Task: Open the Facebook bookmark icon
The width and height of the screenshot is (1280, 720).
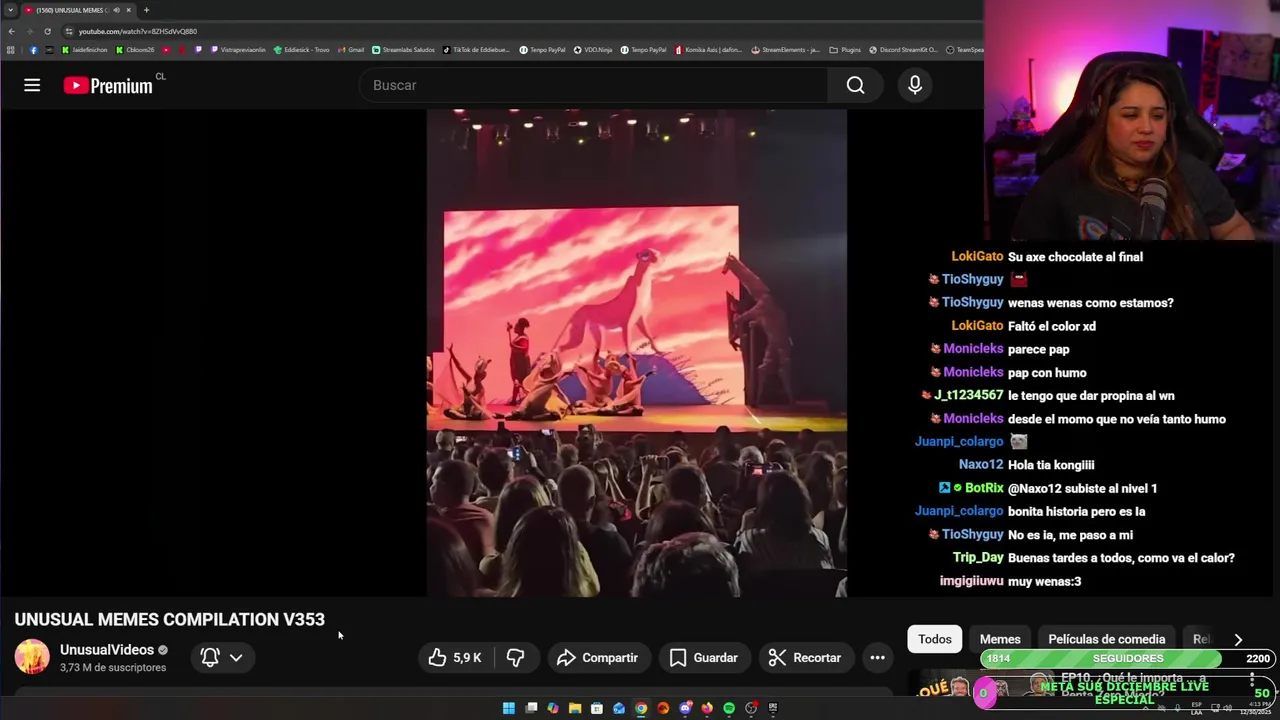Action: pyautogui.click(x=33, y=50)
